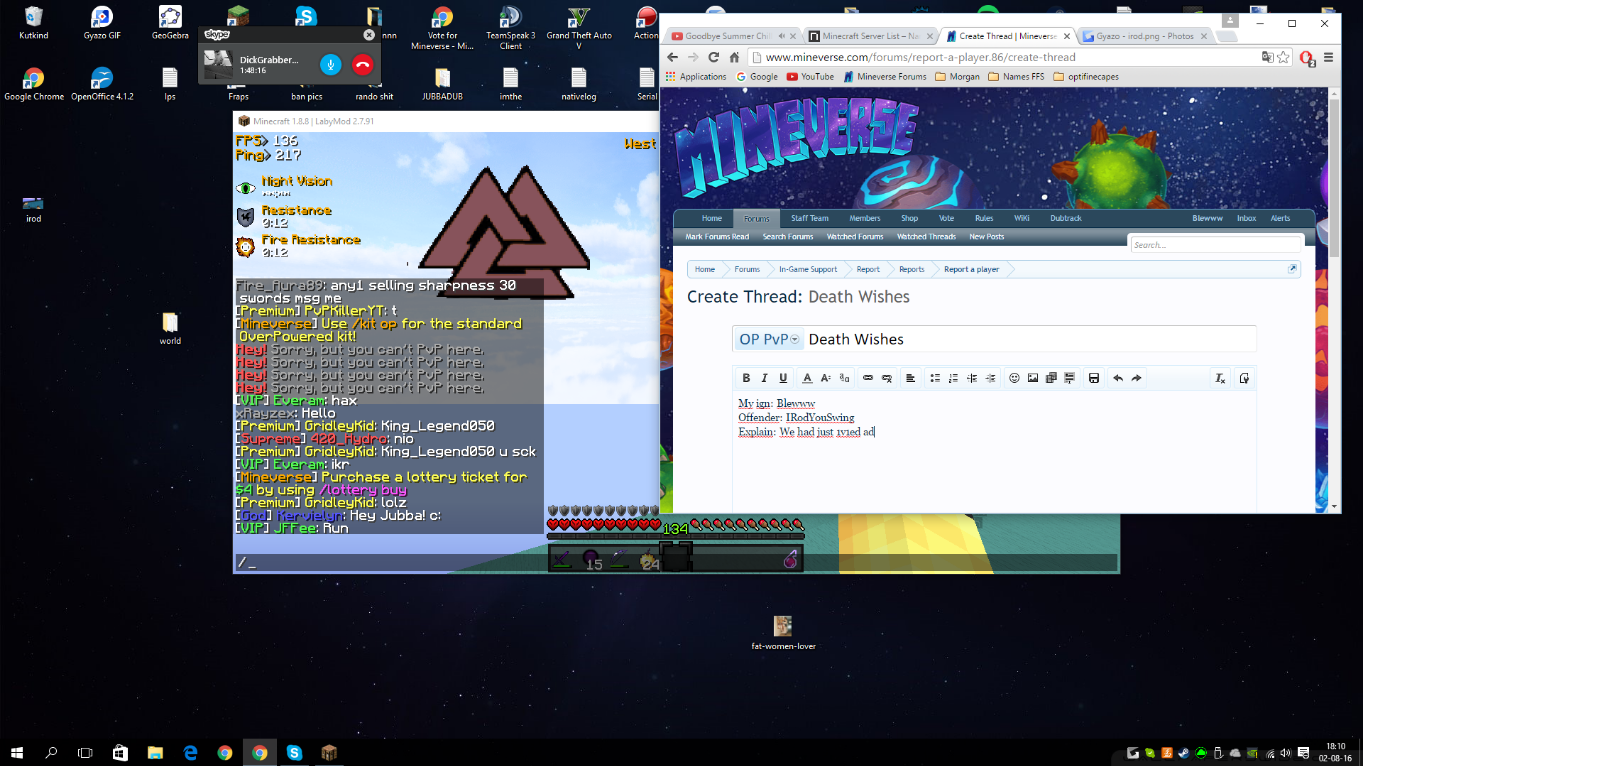The image size is (1600, 766).
Task: Click the breadcrumb jump menu icon
Action: 1292,268
